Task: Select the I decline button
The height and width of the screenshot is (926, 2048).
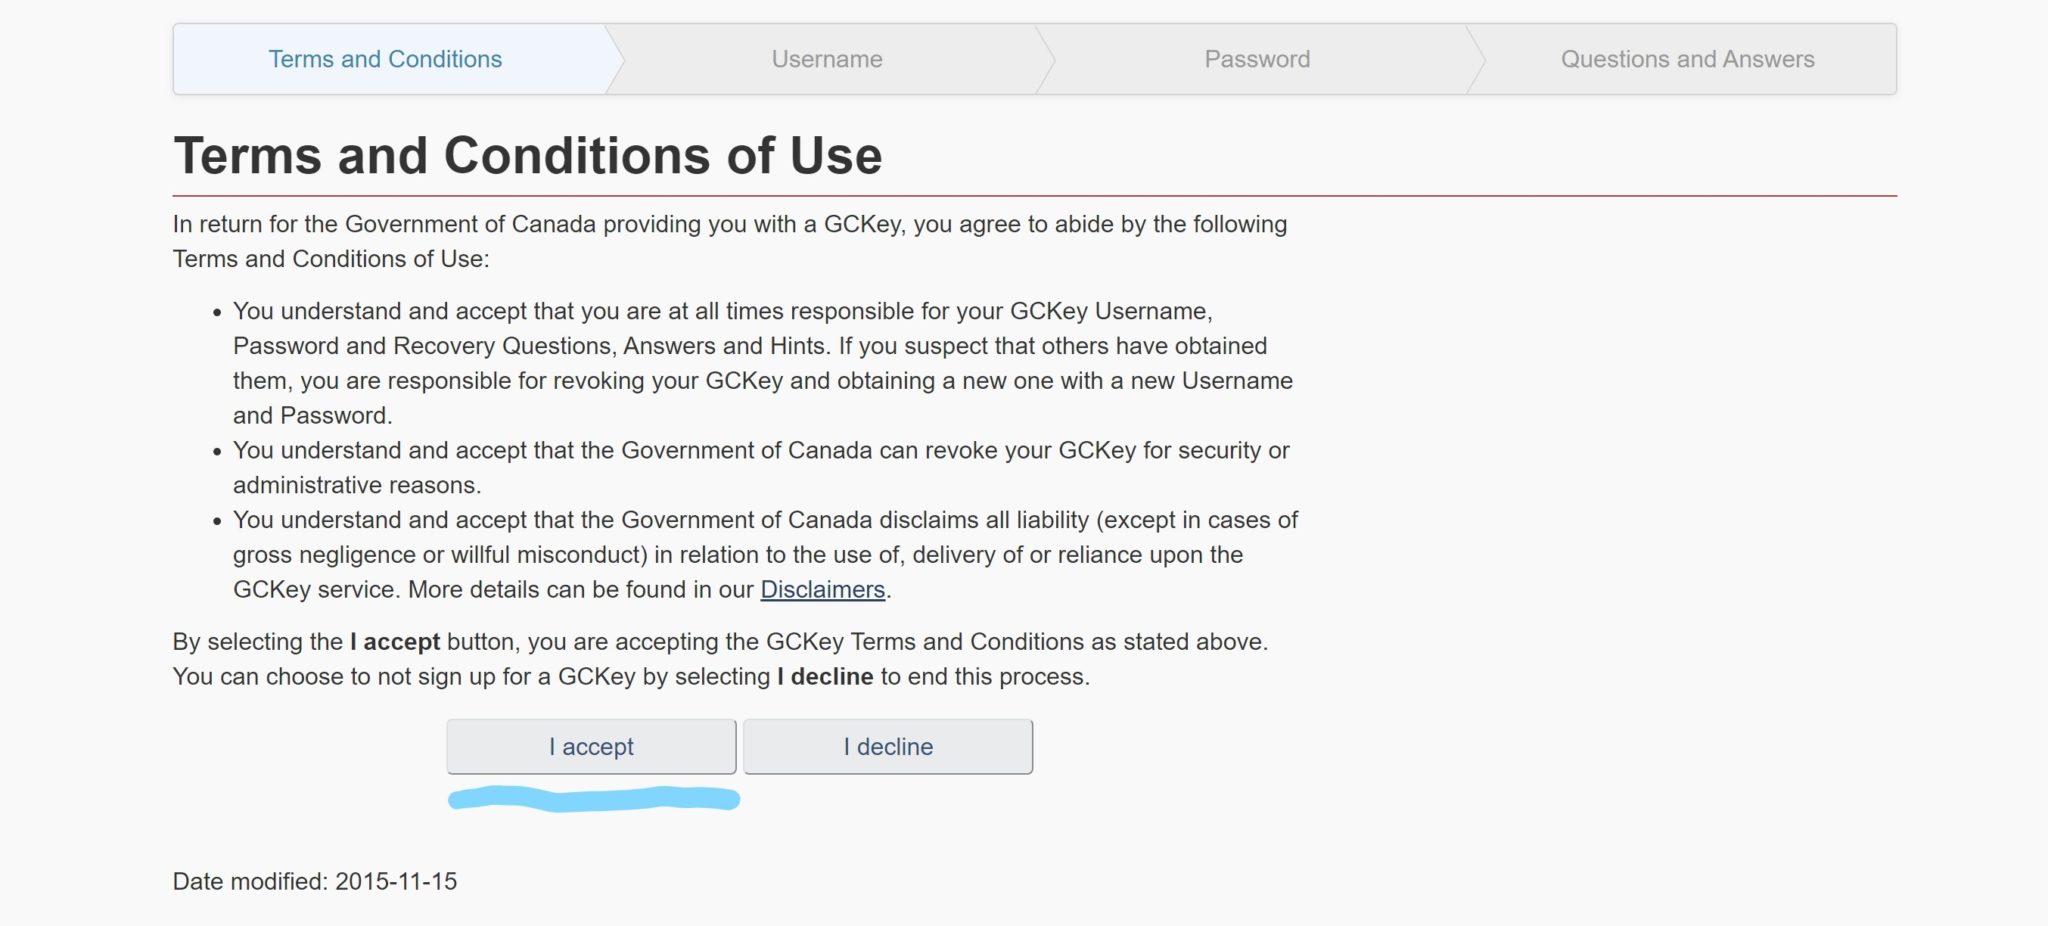Action: (x=888, y=746)
